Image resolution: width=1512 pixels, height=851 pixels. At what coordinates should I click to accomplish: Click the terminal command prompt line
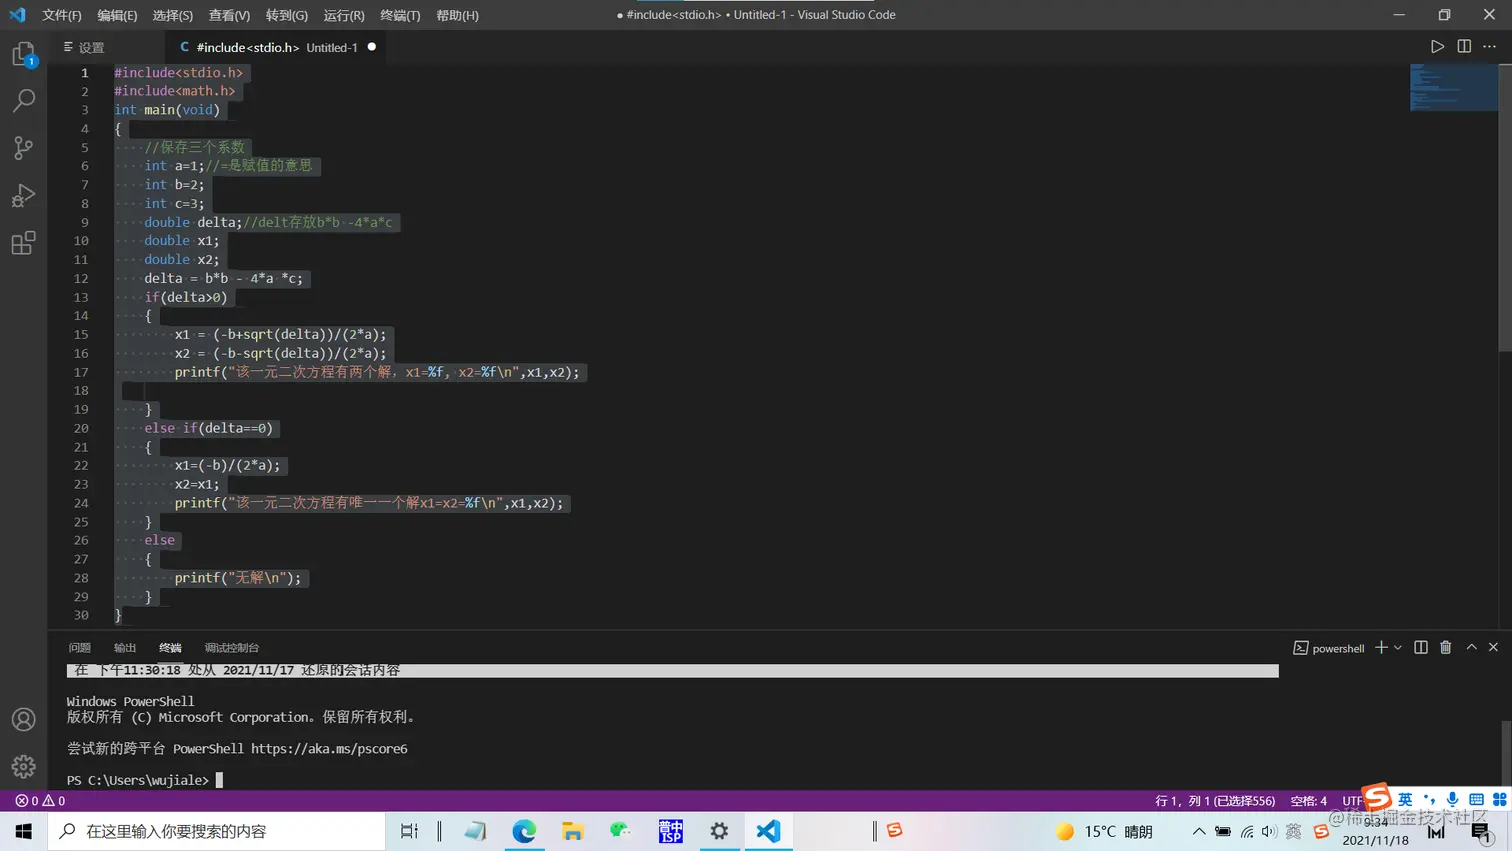[x=145, y=780]
